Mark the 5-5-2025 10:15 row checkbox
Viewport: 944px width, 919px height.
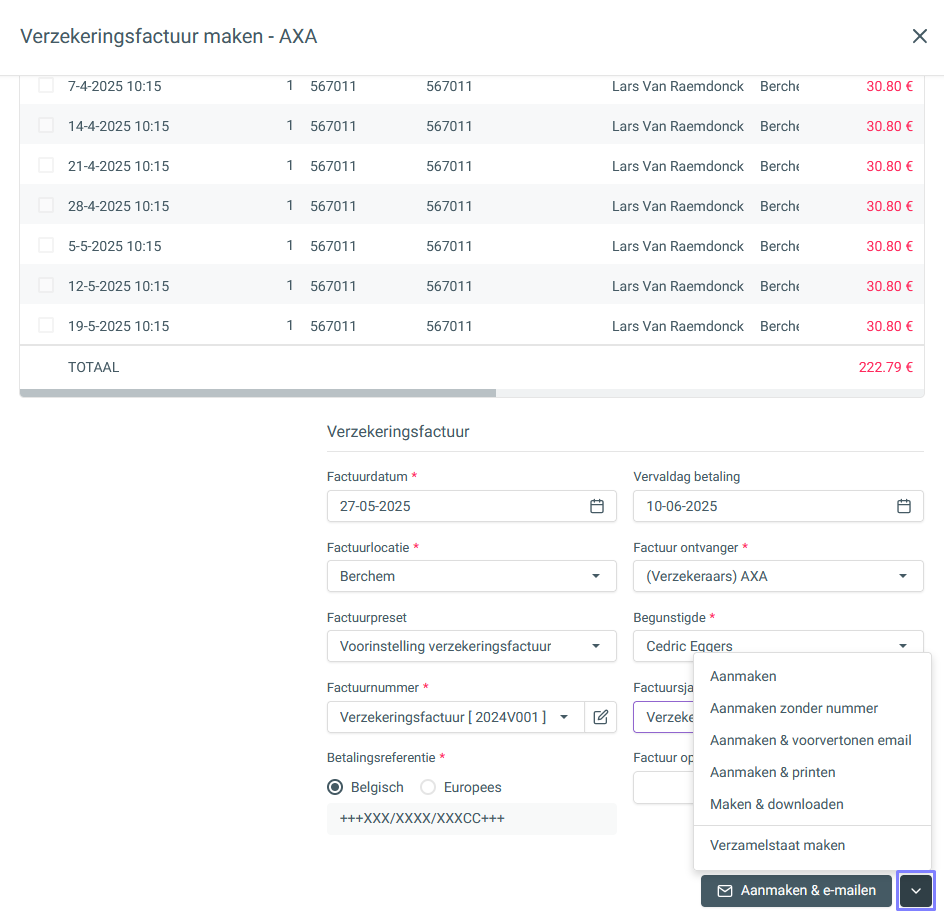click(x=46, y=245)
